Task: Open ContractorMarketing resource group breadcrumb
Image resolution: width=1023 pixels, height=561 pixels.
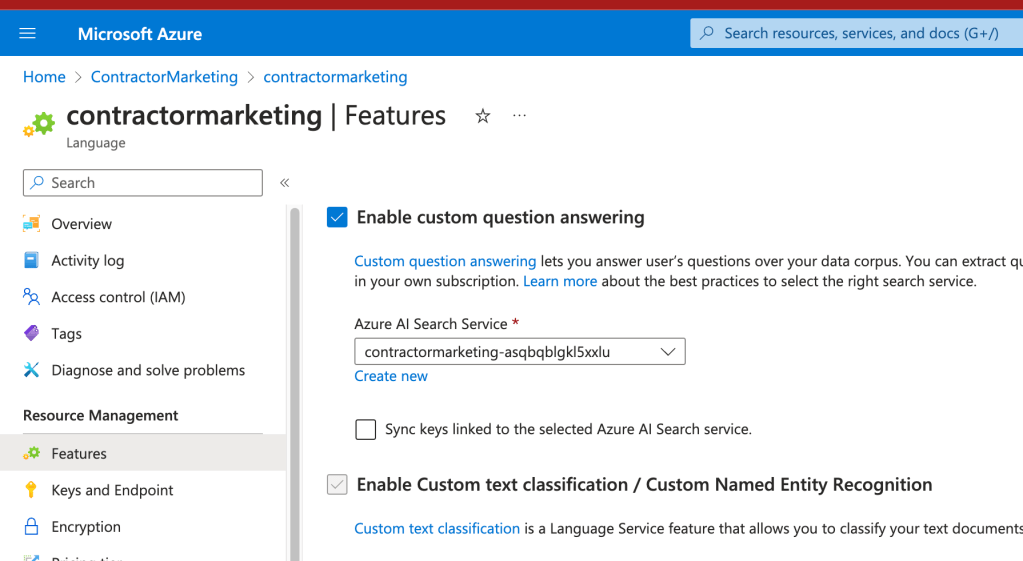Action: [164, 77]
